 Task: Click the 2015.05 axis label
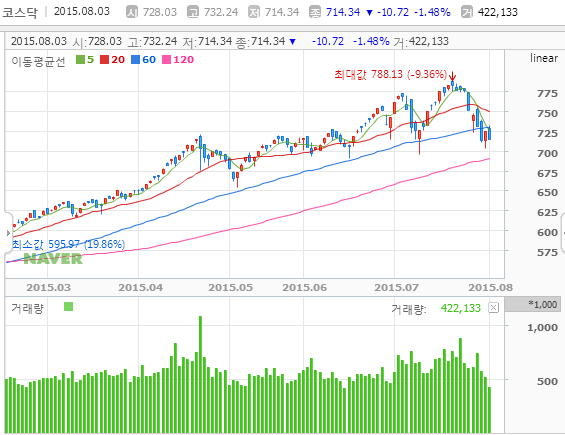tap(231, 288)
